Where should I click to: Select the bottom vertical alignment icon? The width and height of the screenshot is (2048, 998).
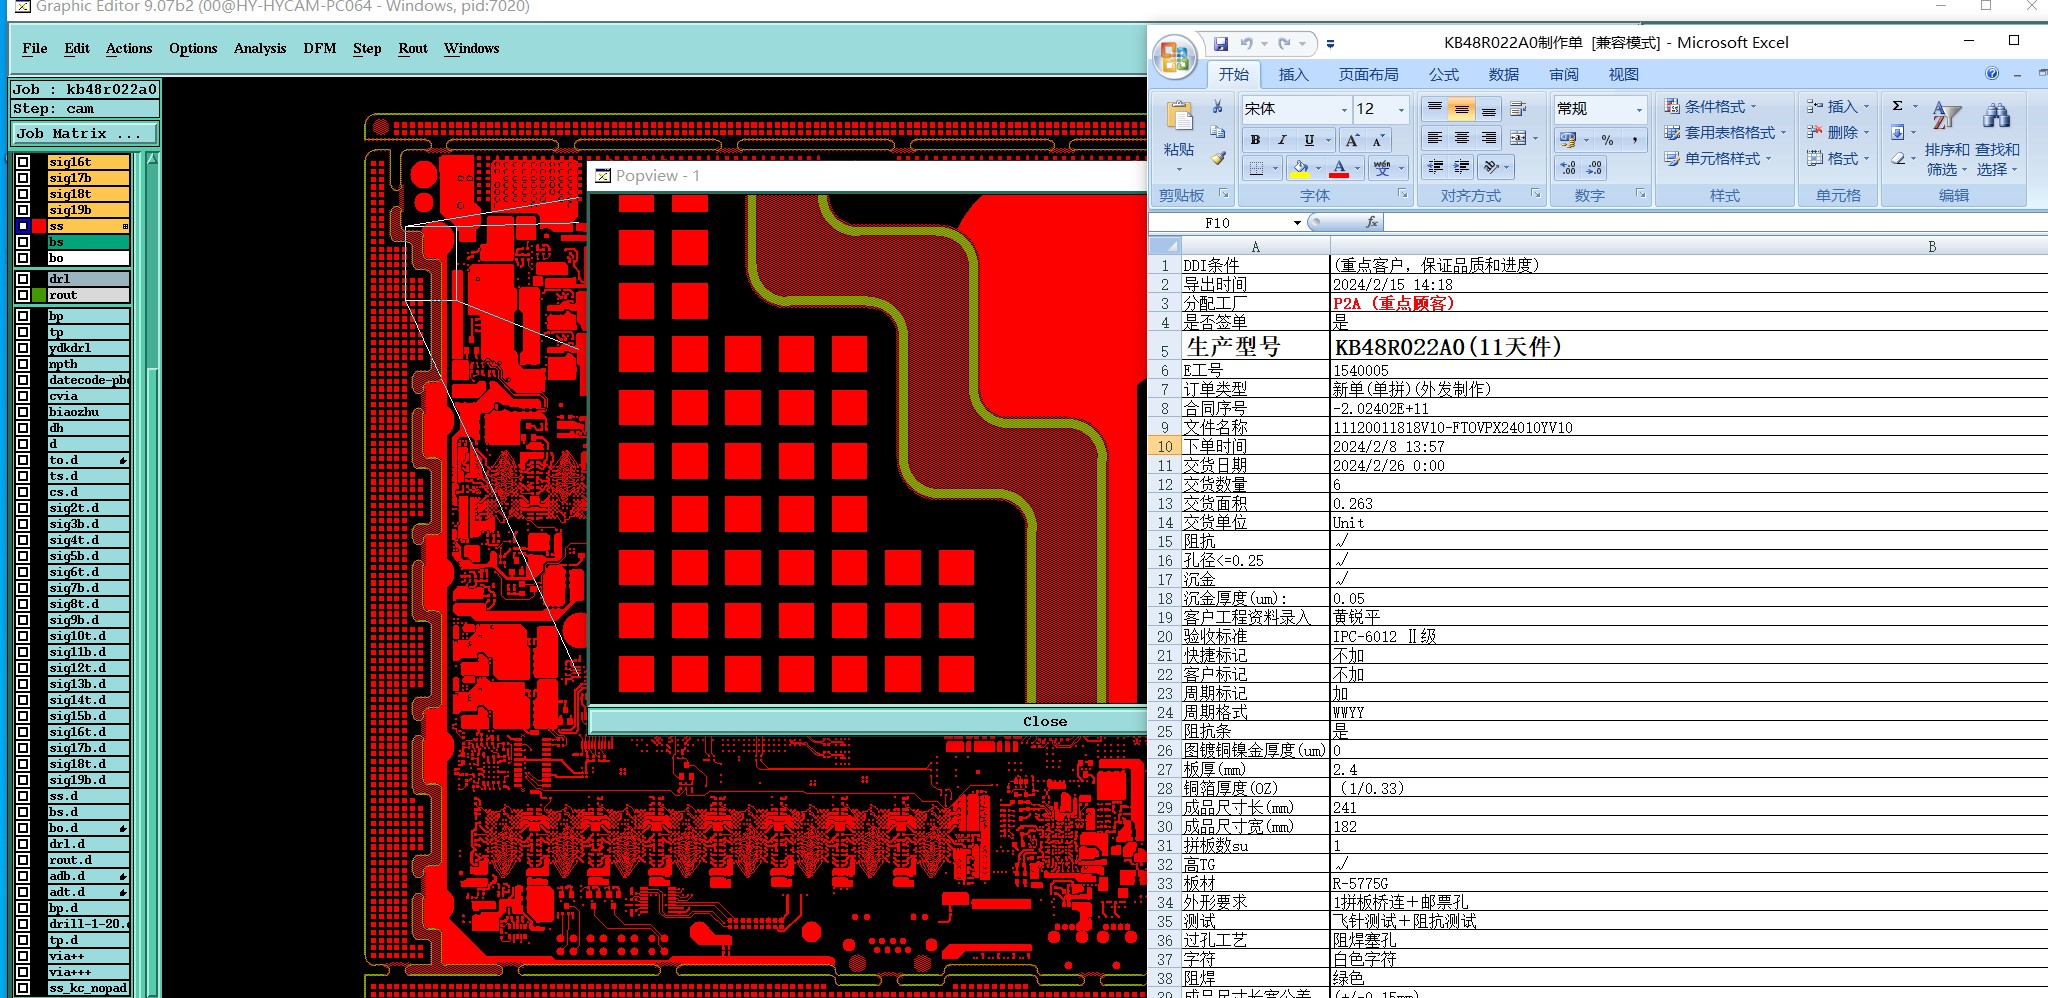tap(1489, 108)
